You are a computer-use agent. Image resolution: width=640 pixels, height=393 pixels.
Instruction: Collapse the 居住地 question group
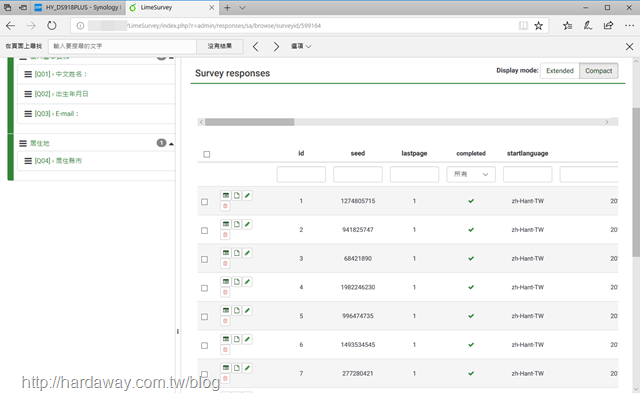(x=171, y=144)
